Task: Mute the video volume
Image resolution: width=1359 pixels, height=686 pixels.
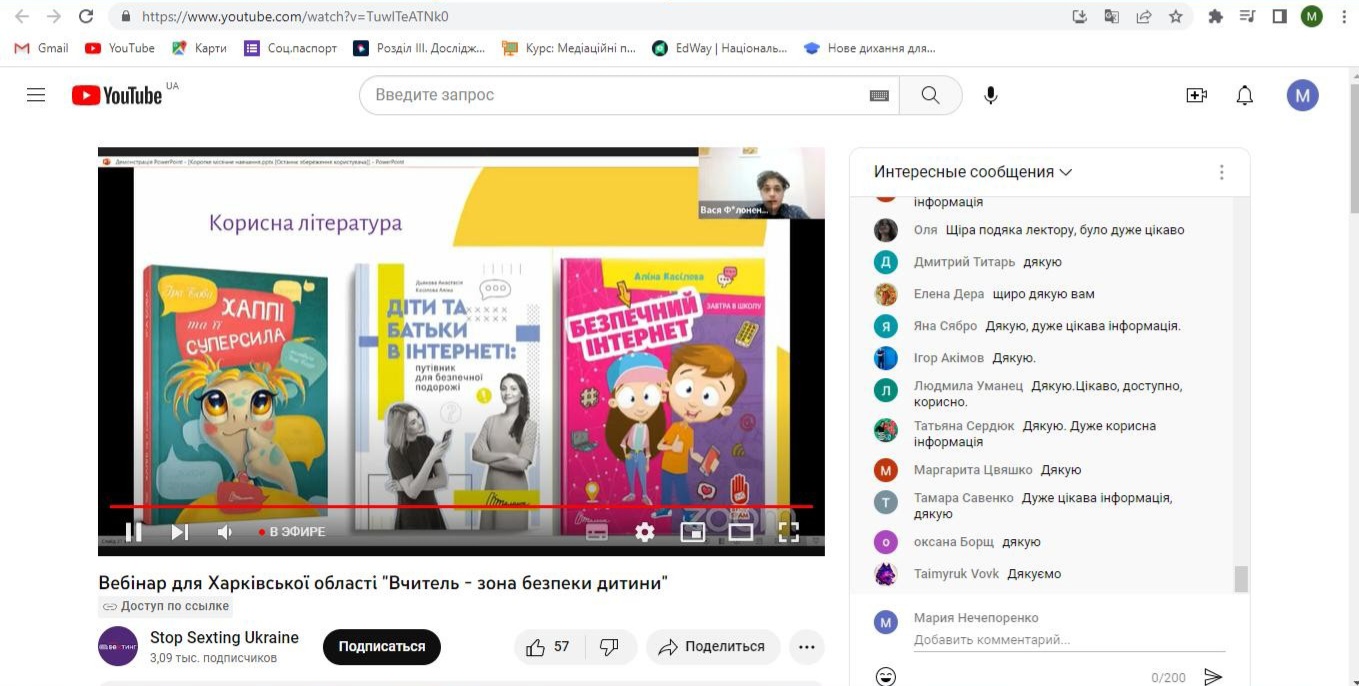Action: coord(225,532)
